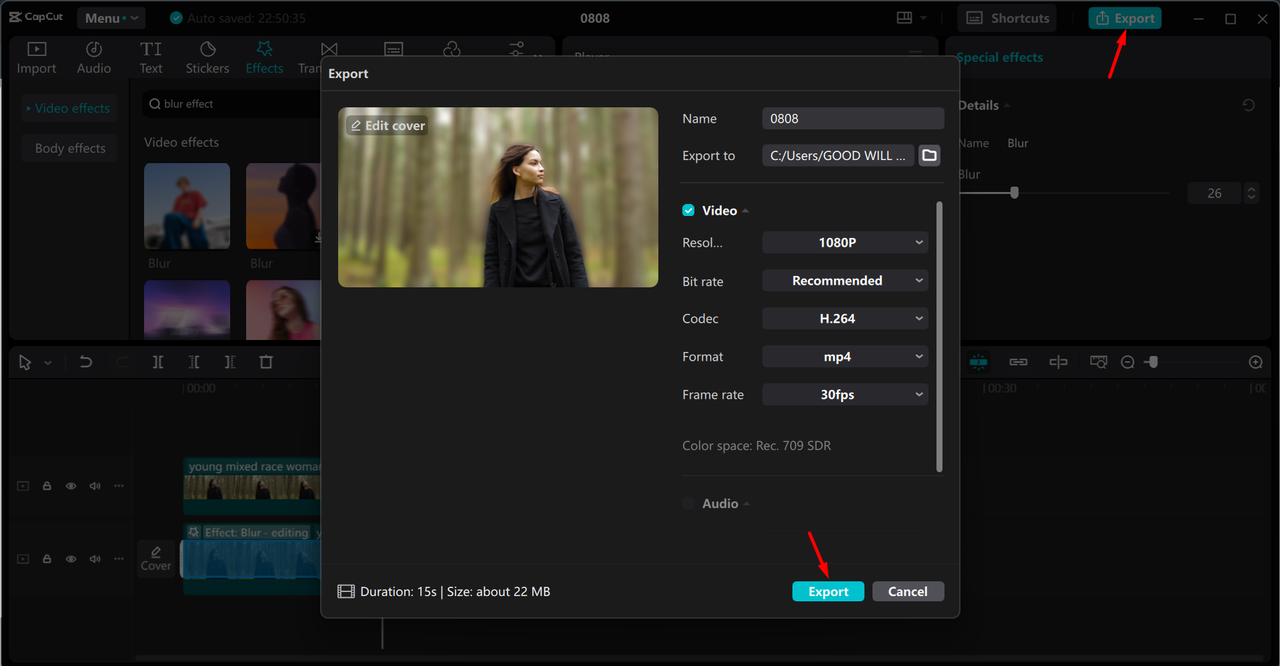Cancel the Export dialog
This screenshot has height=666, width=1280.
tap(908, 592)
